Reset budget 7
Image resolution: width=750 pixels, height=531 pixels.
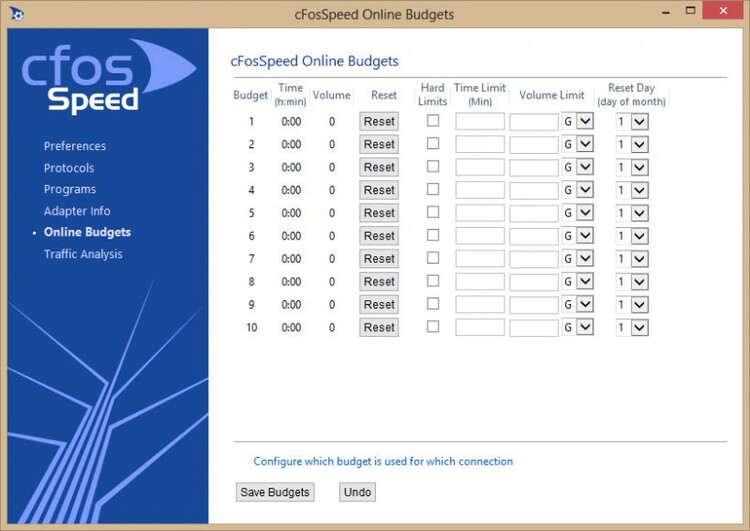[379, 259]
